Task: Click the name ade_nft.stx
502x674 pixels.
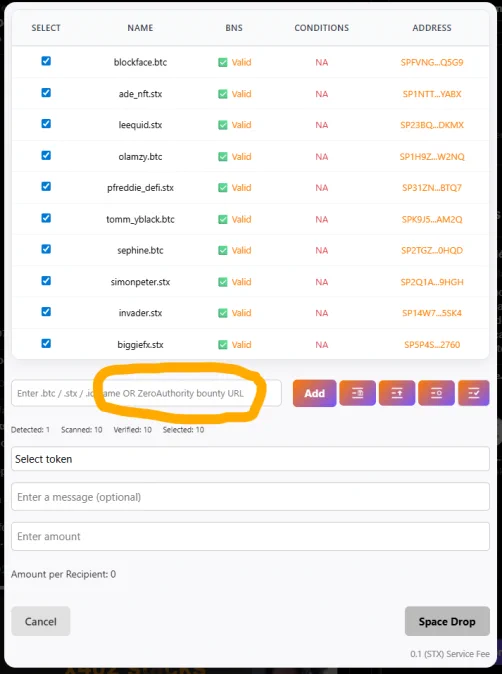Action: pos(140,94)
